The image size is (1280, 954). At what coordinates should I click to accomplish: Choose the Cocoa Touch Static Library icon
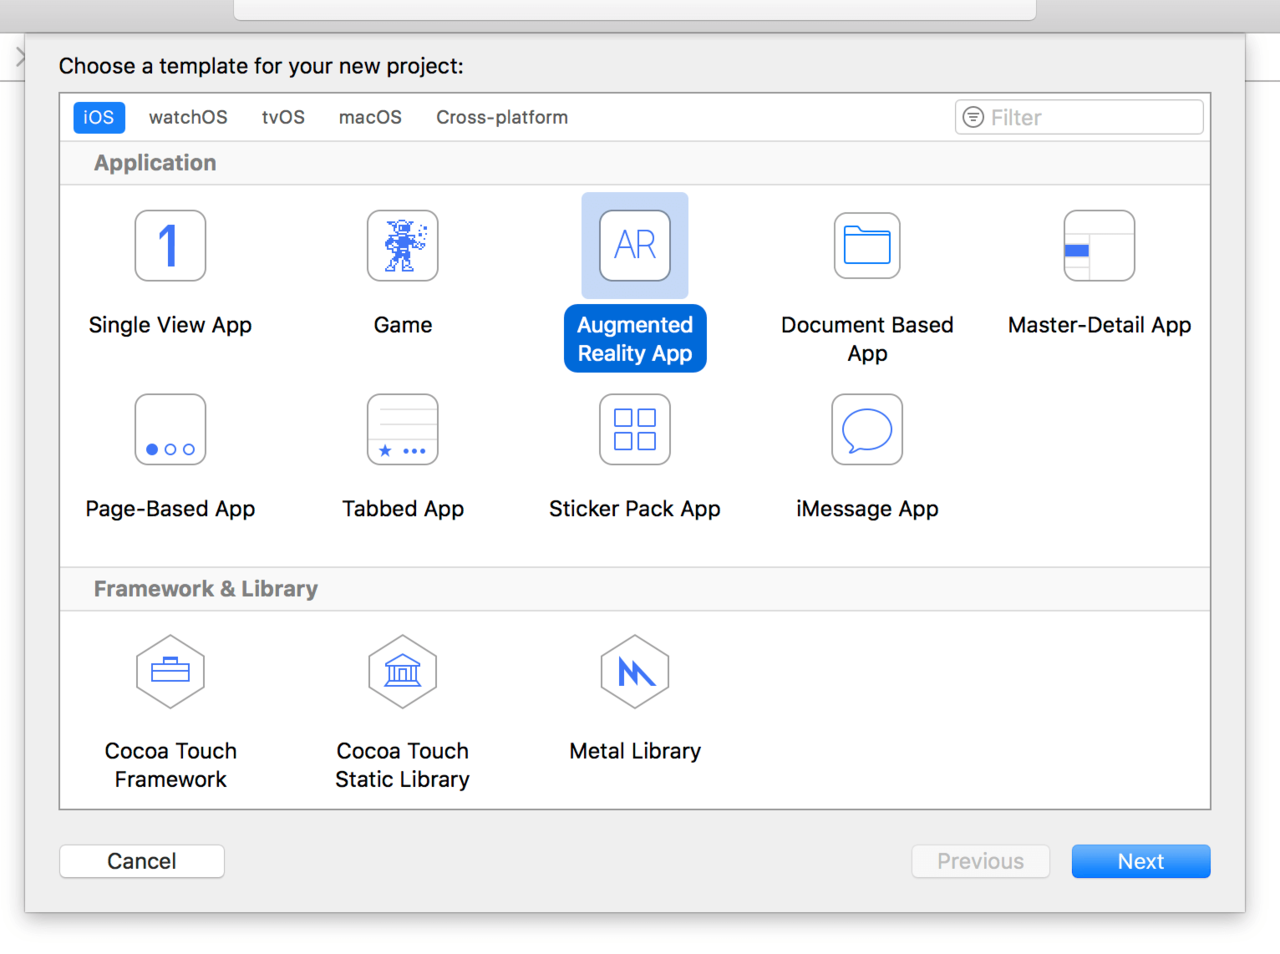click(403, 671)
